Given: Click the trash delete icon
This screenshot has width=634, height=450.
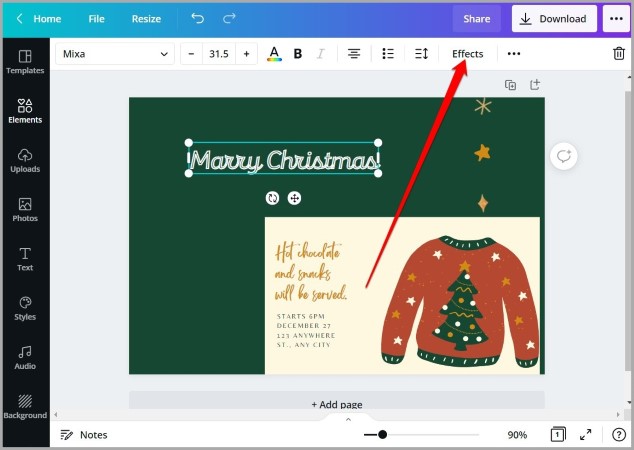Looking at the screenshot, I should (619, 53).
